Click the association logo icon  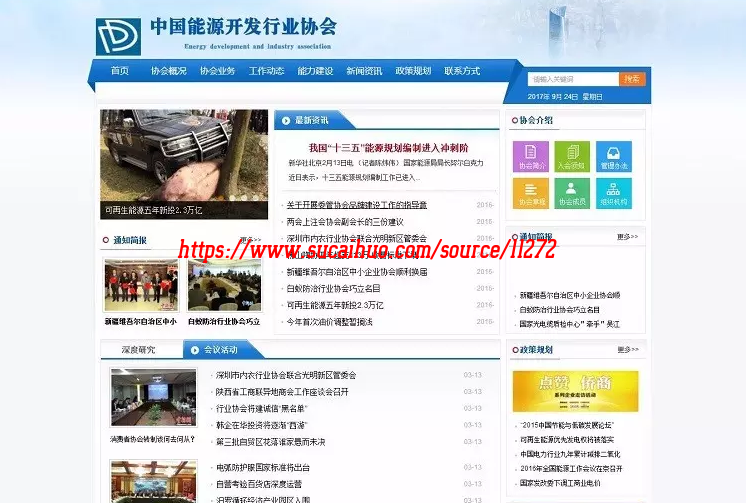pyautogui.click(x=118, y=37)
